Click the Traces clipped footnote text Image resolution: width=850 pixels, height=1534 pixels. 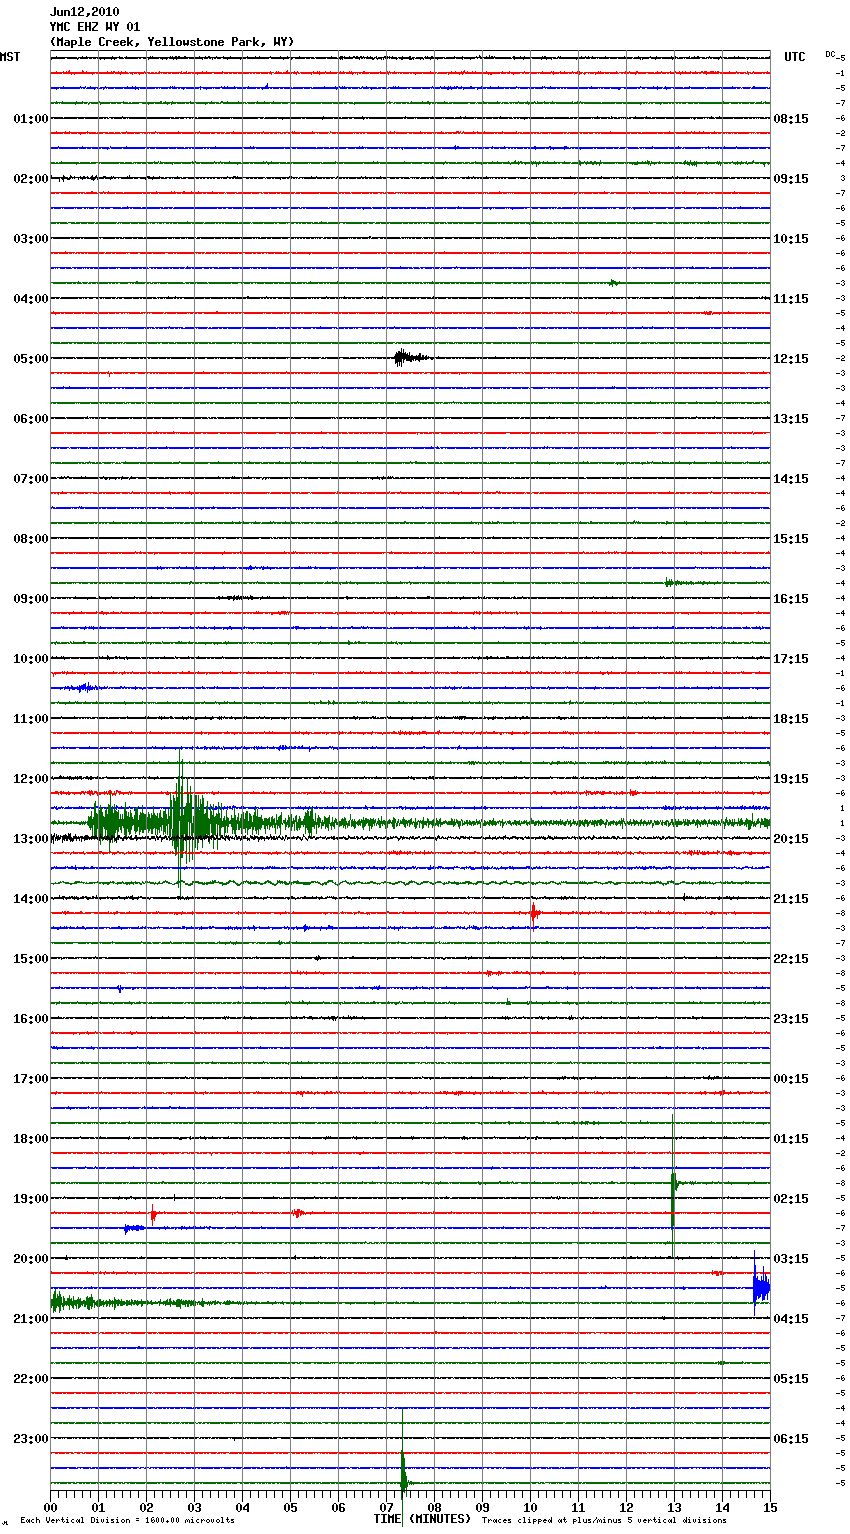coord(604,1521)
